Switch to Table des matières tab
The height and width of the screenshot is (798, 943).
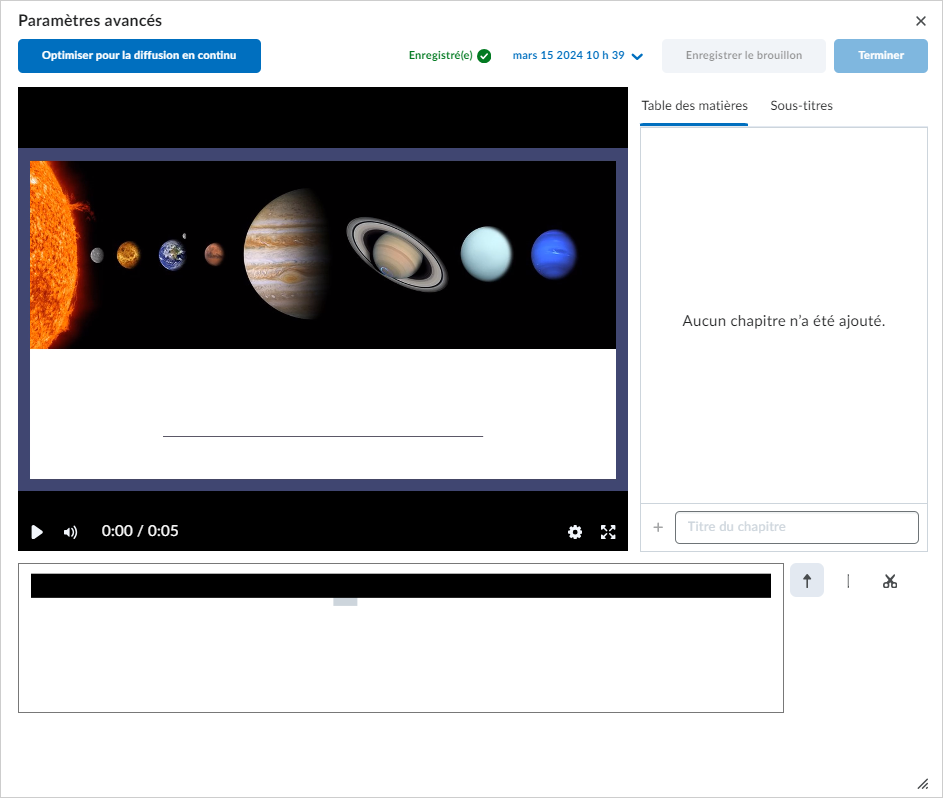pos(694,106)
